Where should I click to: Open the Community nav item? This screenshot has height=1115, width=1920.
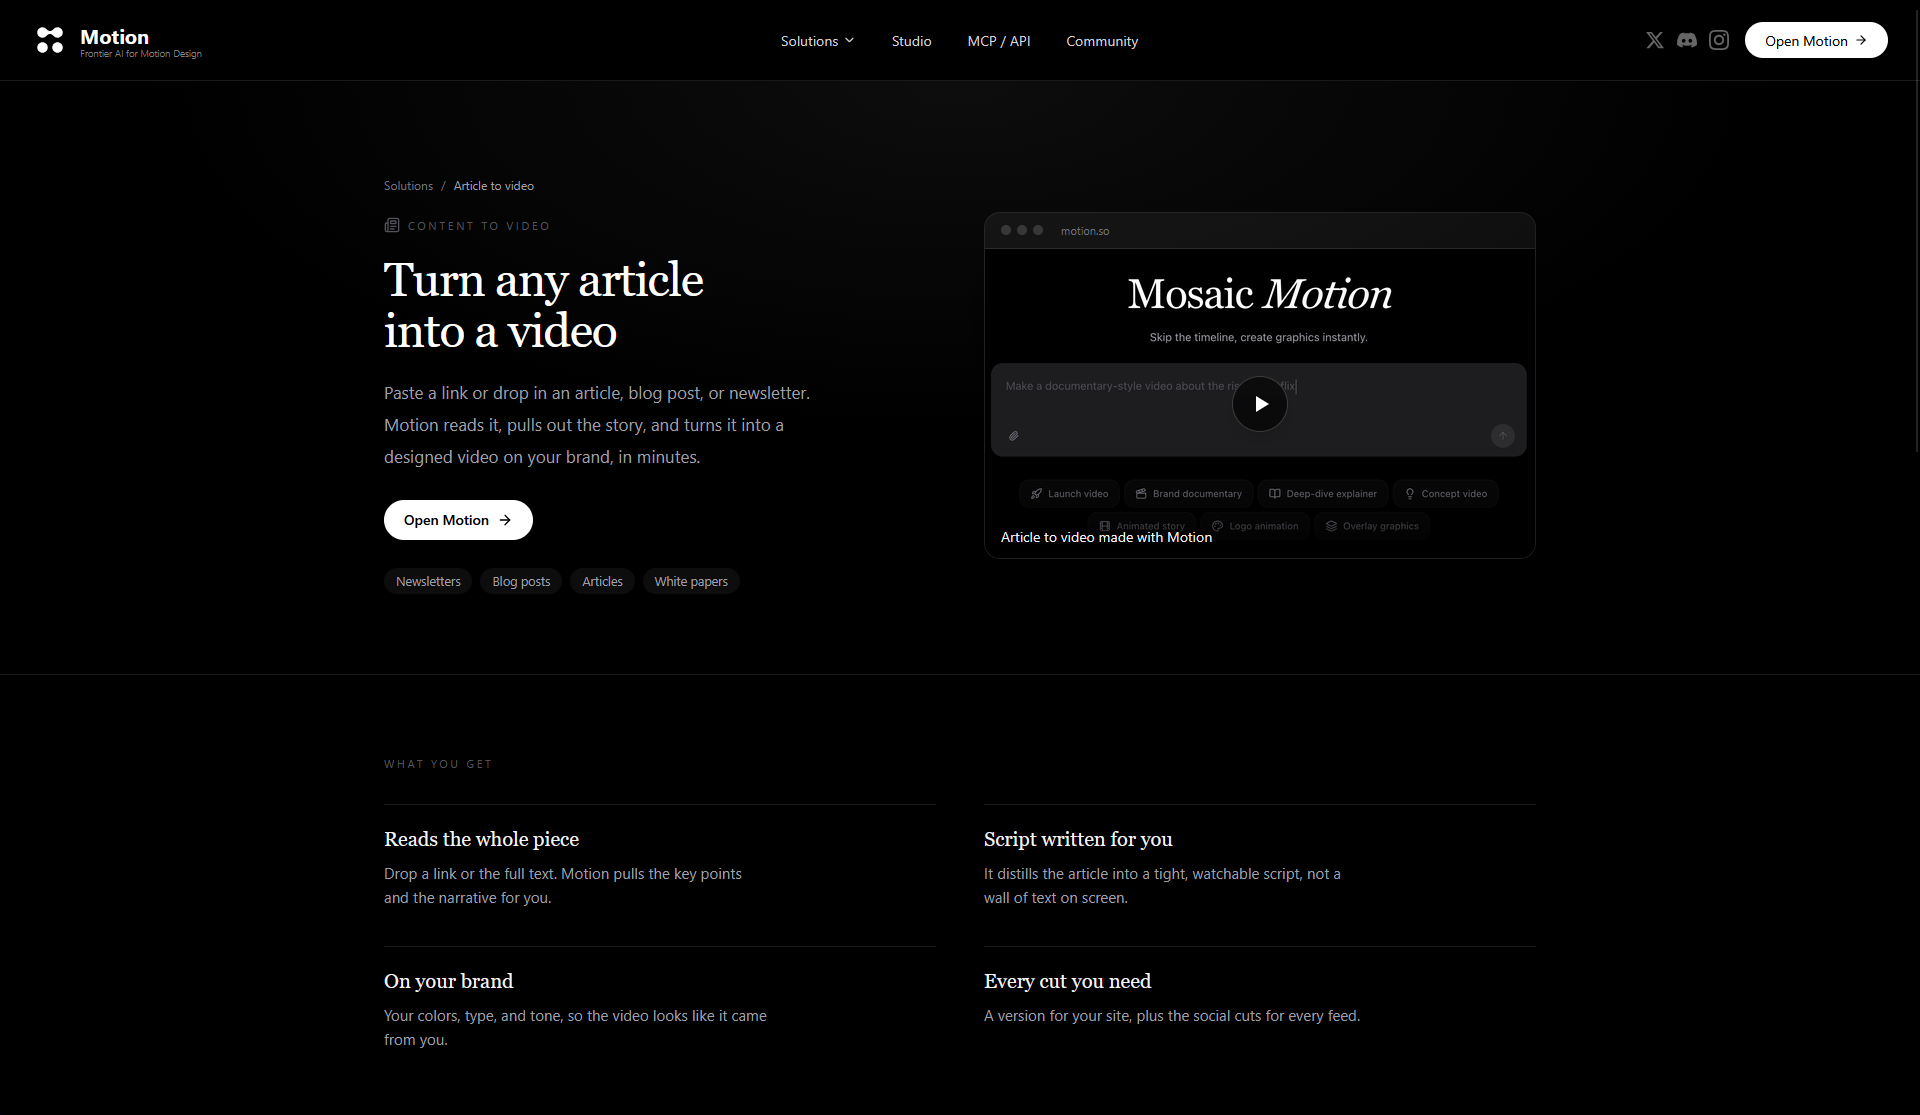(x=1102, y=41)
